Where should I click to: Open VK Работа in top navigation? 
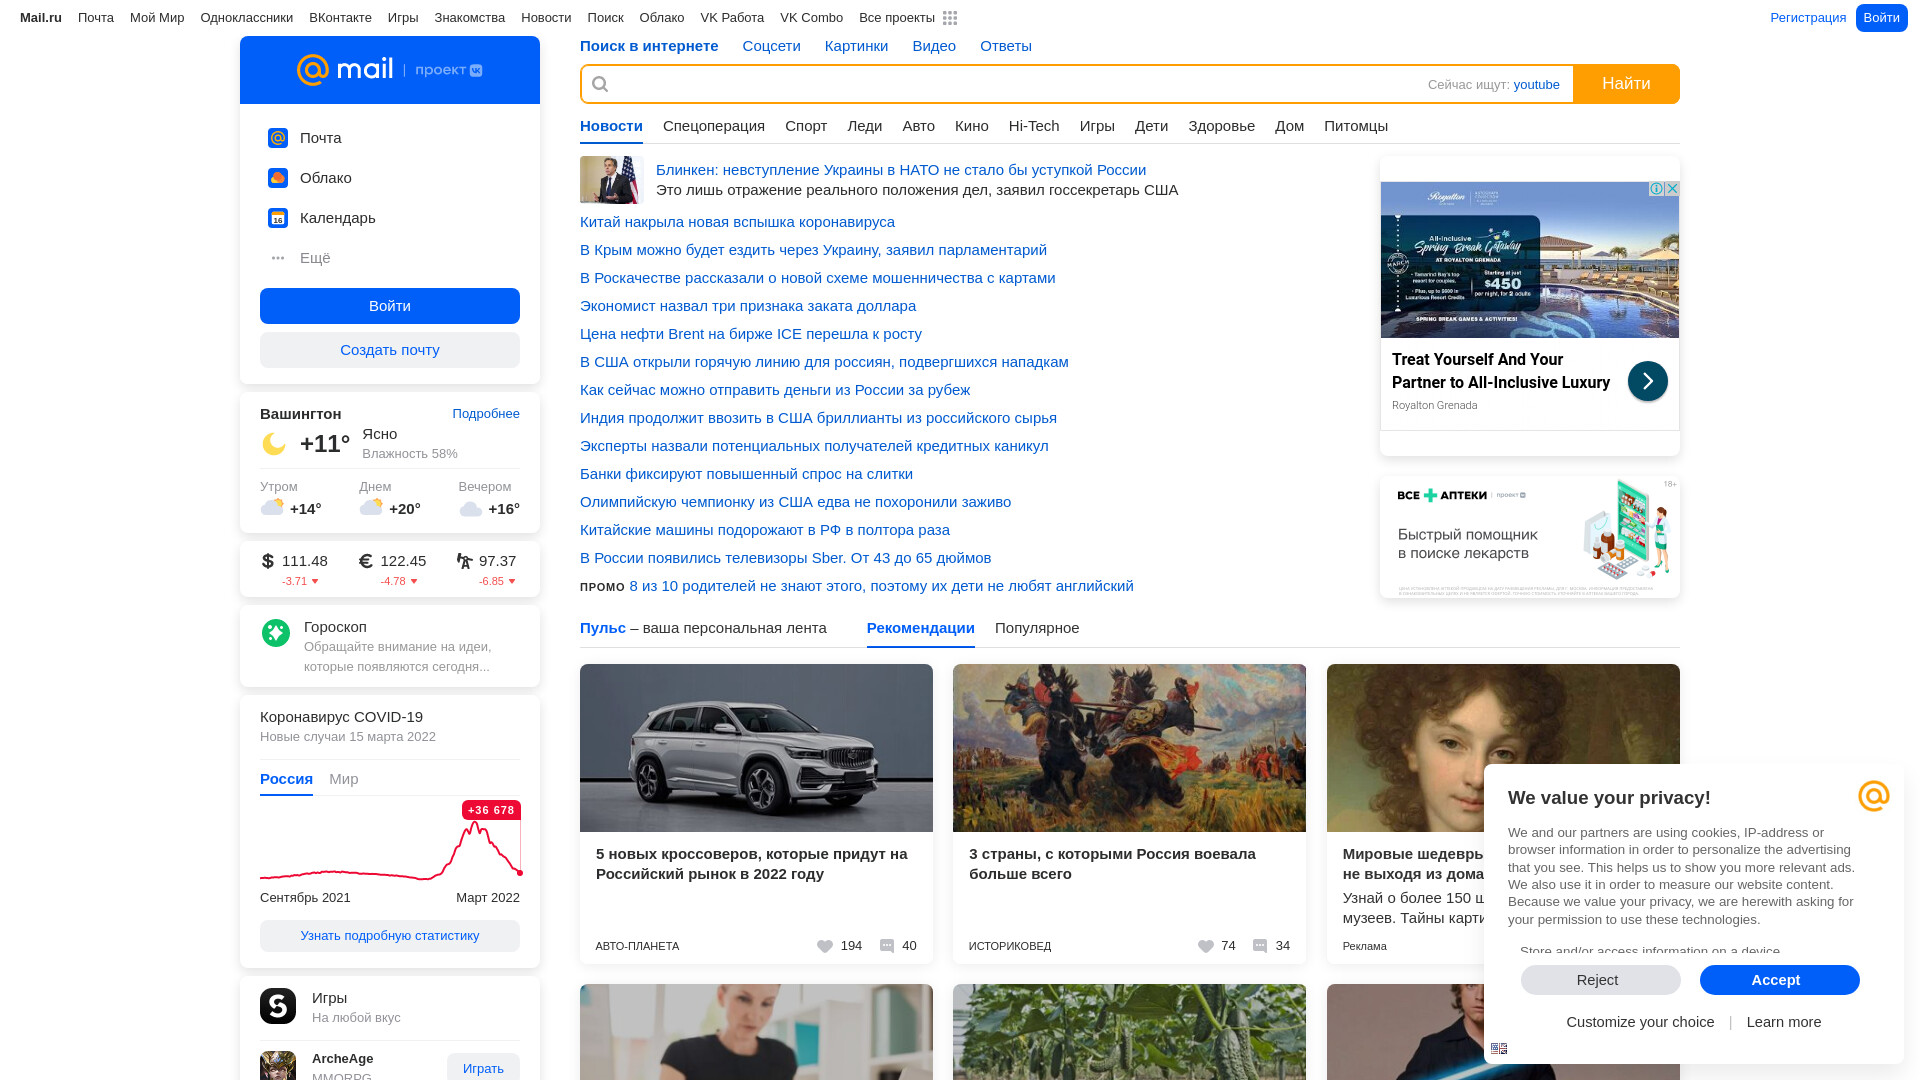732,18
